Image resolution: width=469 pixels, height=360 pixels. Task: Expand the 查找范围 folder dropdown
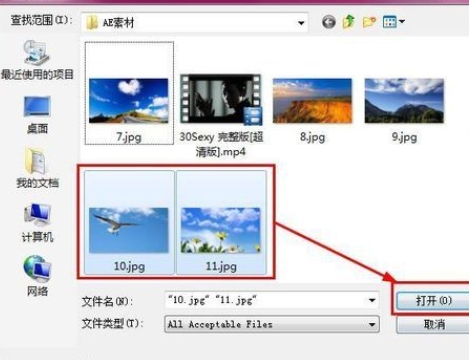coord(301,23)
